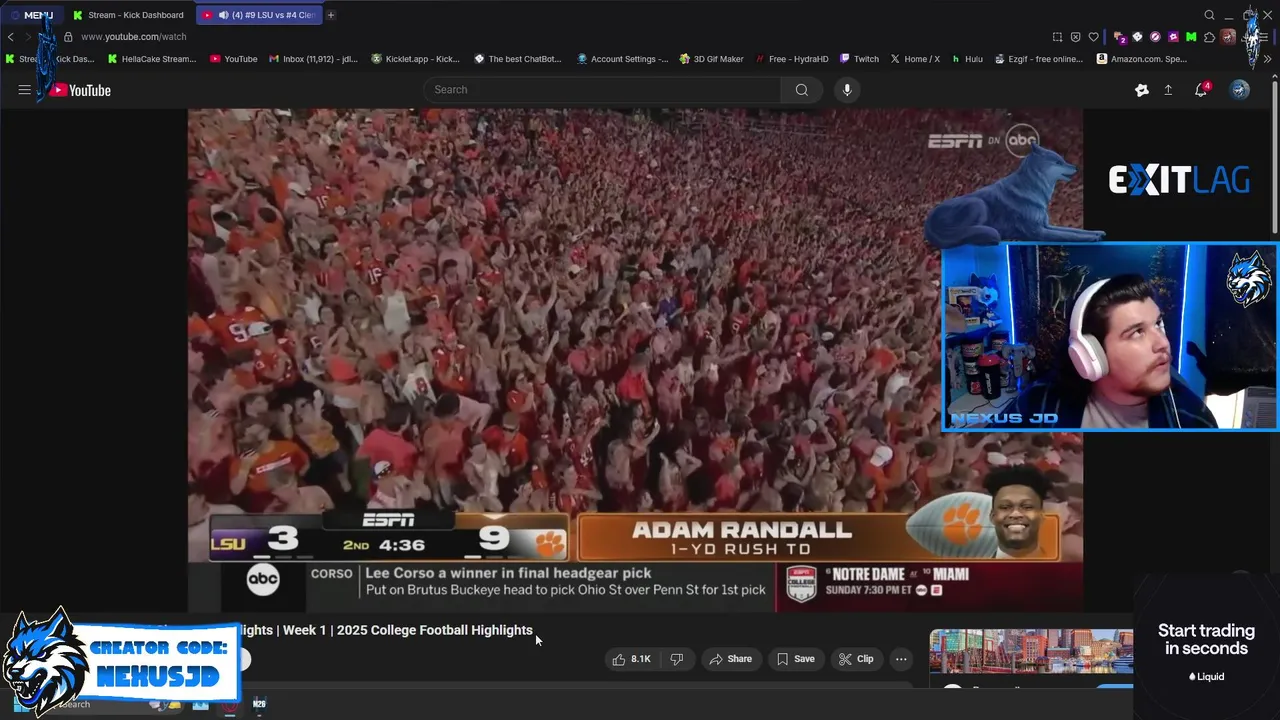Click the YouTube logo
This screenshot has height=720, width=1280.
79,90
